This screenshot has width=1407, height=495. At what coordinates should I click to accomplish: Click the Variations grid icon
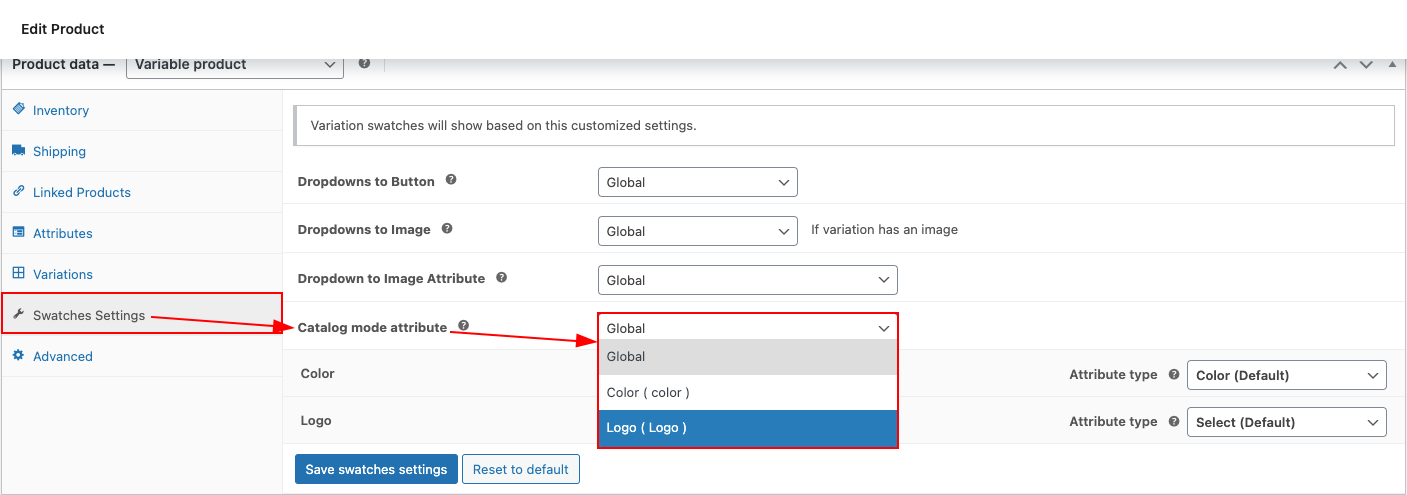pos(18,273)
